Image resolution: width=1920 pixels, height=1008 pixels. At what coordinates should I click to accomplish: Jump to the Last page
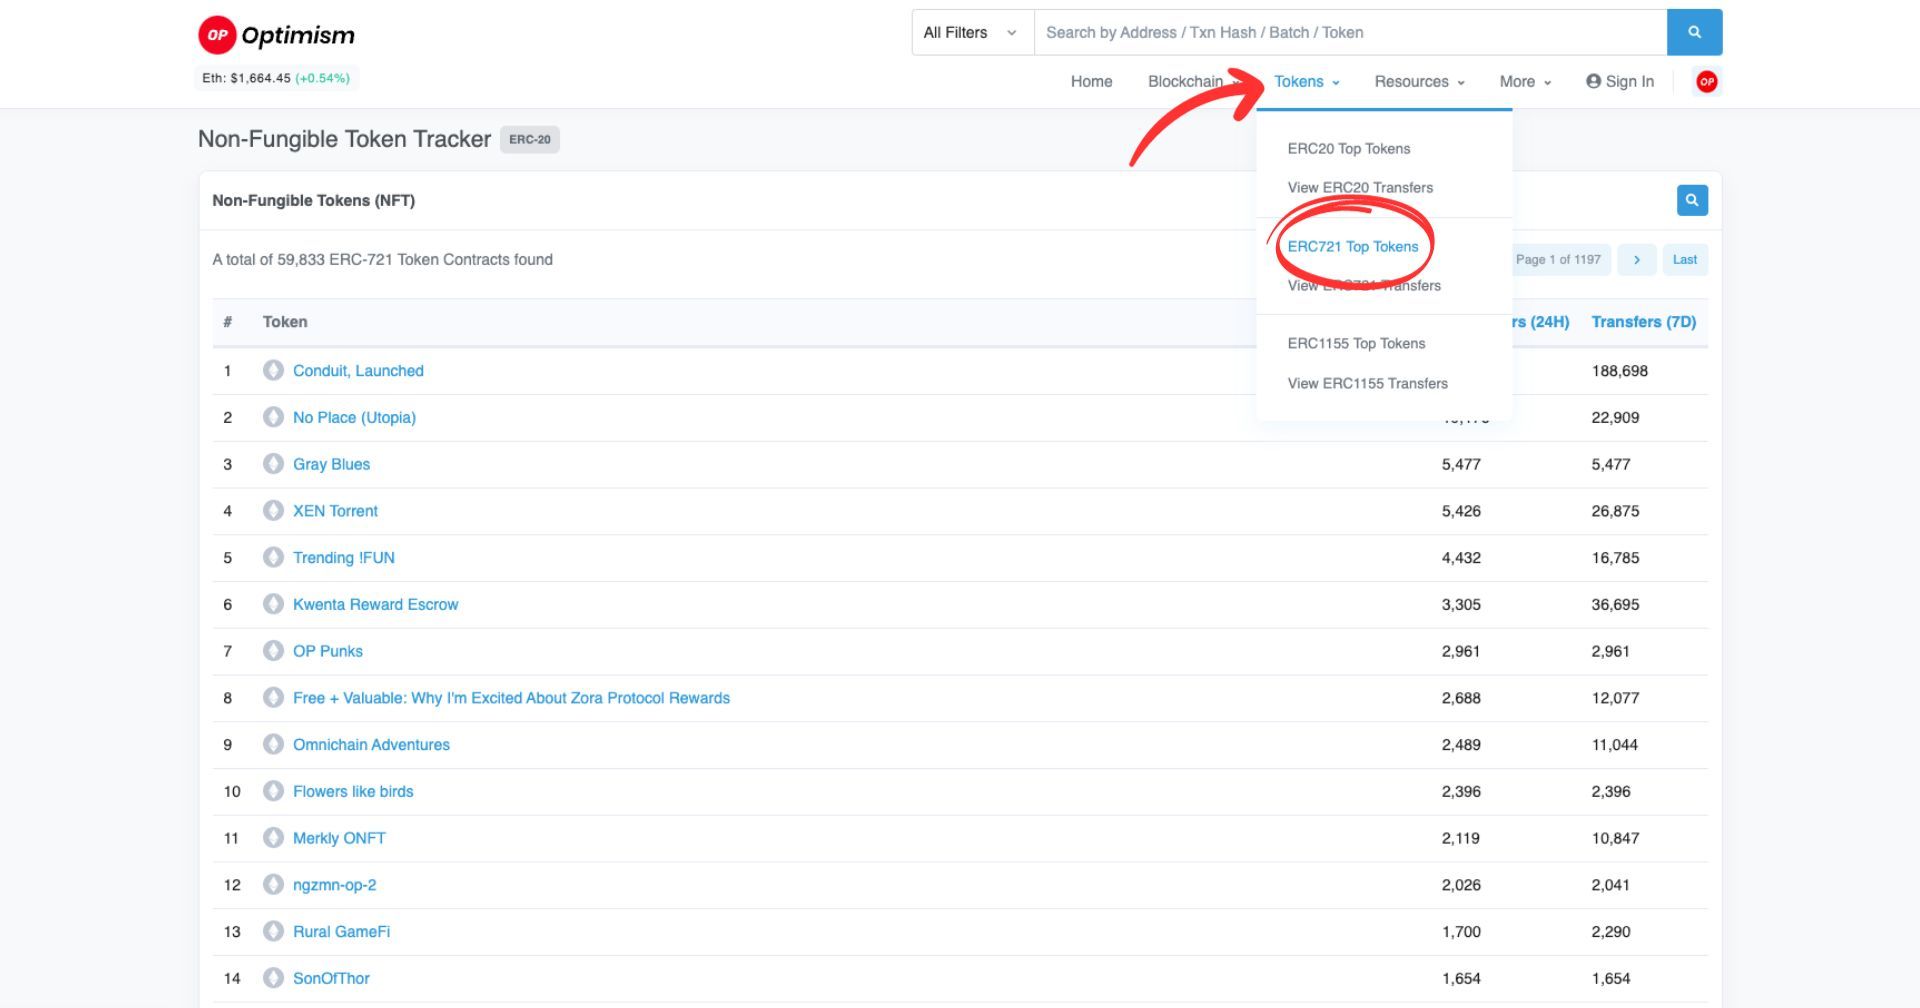(x=1684, y=260)
